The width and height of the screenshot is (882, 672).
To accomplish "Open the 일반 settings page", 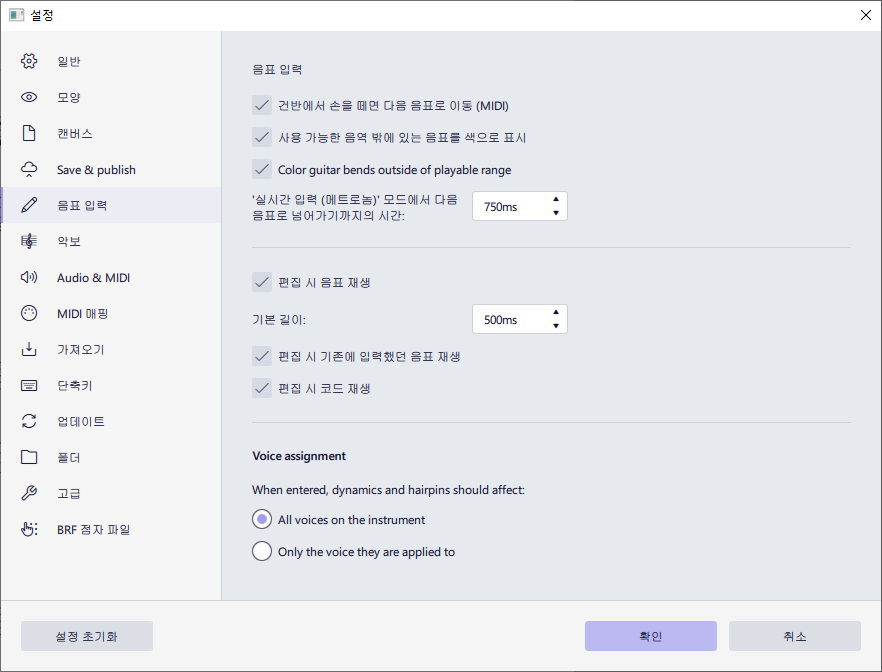I will coord(111,61).
